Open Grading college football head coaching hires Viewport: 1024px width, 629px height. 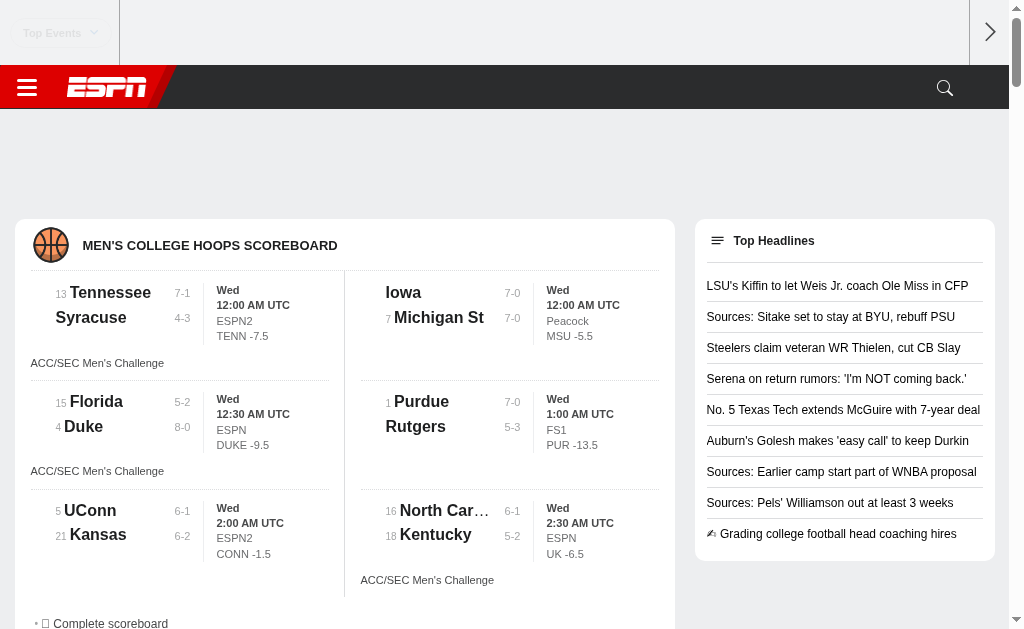click(x=837, y=534)
